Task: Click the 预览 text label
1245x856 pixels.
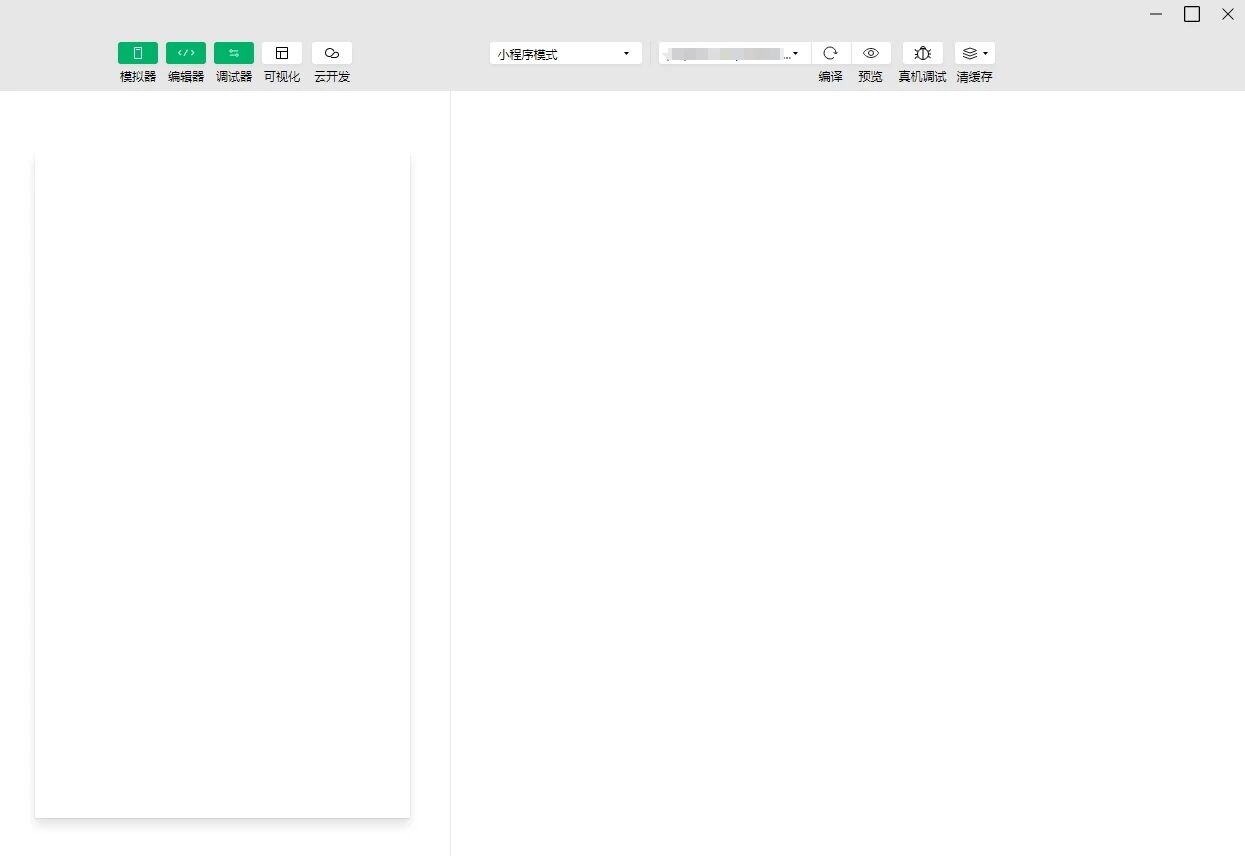Action: coord(871,77)
